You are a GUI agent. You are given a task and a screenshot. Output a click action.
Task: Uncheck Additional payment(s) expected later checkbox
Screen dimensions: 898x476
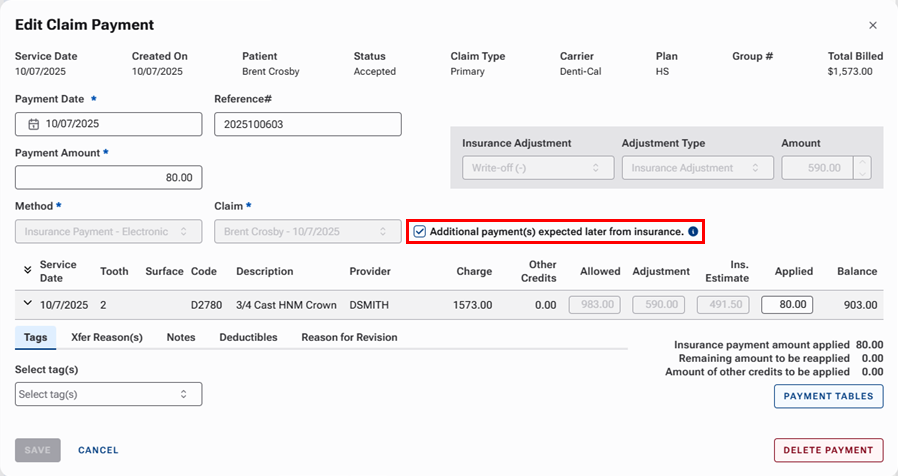(420, 232)
